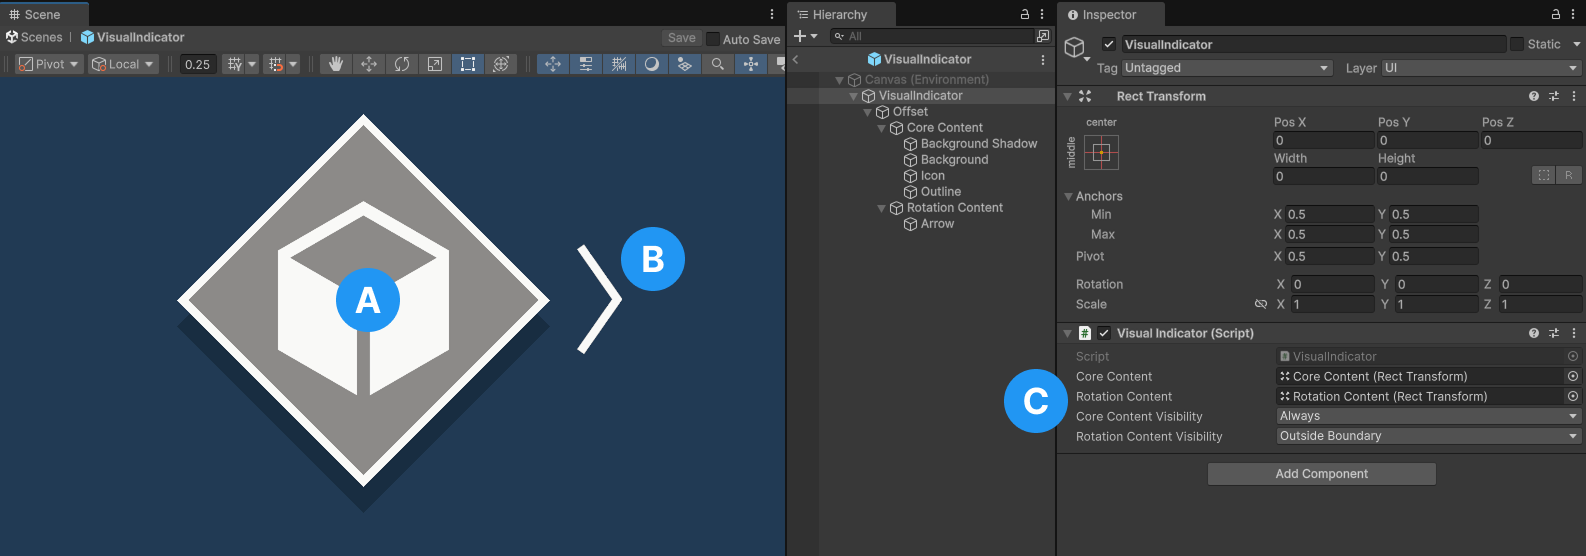Pick object for Rotation Content field

pyautogui.click(x=1573, y=396)
